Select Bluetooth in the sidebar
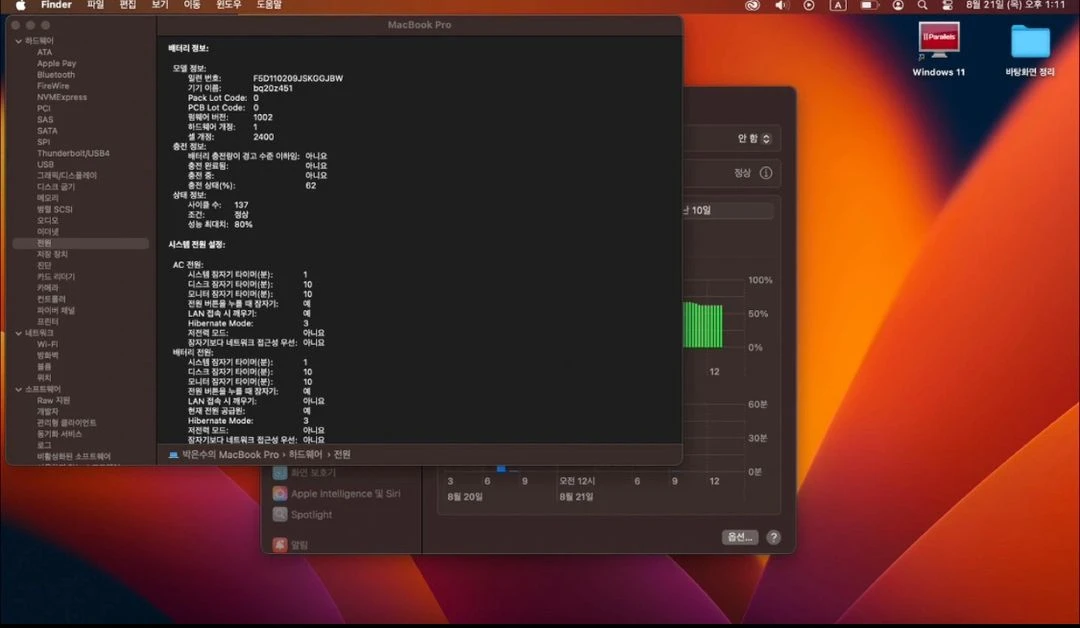Viewport: 1080px width, 628px height. tap(56, 74)
